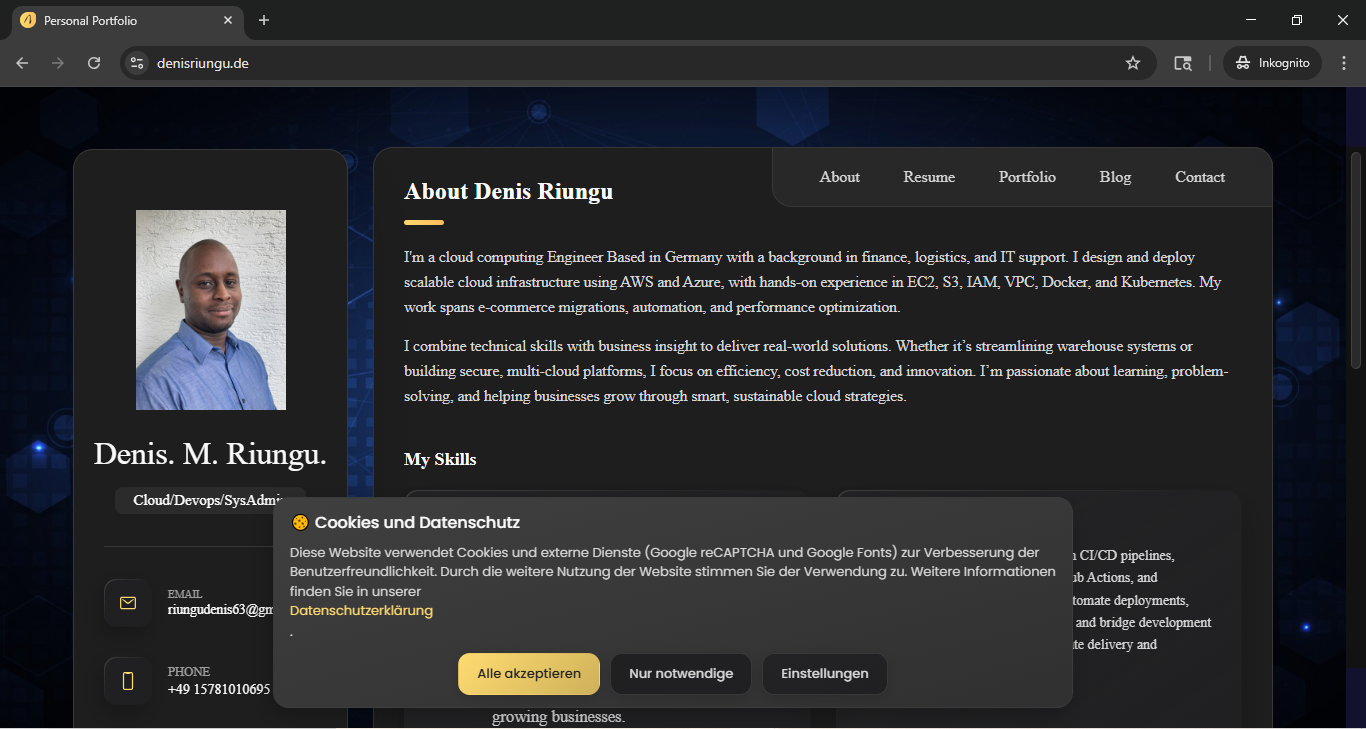Open cookie Einstellungen settings
Screen dimensions: 1366x729
[x=824, y=674]
